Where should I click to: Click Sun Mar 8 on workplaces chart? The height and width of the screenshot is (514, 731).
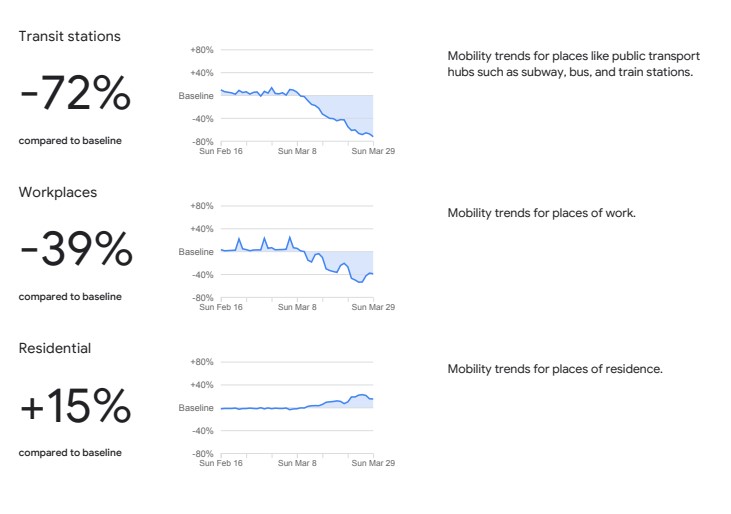click(x=297, y=307)
